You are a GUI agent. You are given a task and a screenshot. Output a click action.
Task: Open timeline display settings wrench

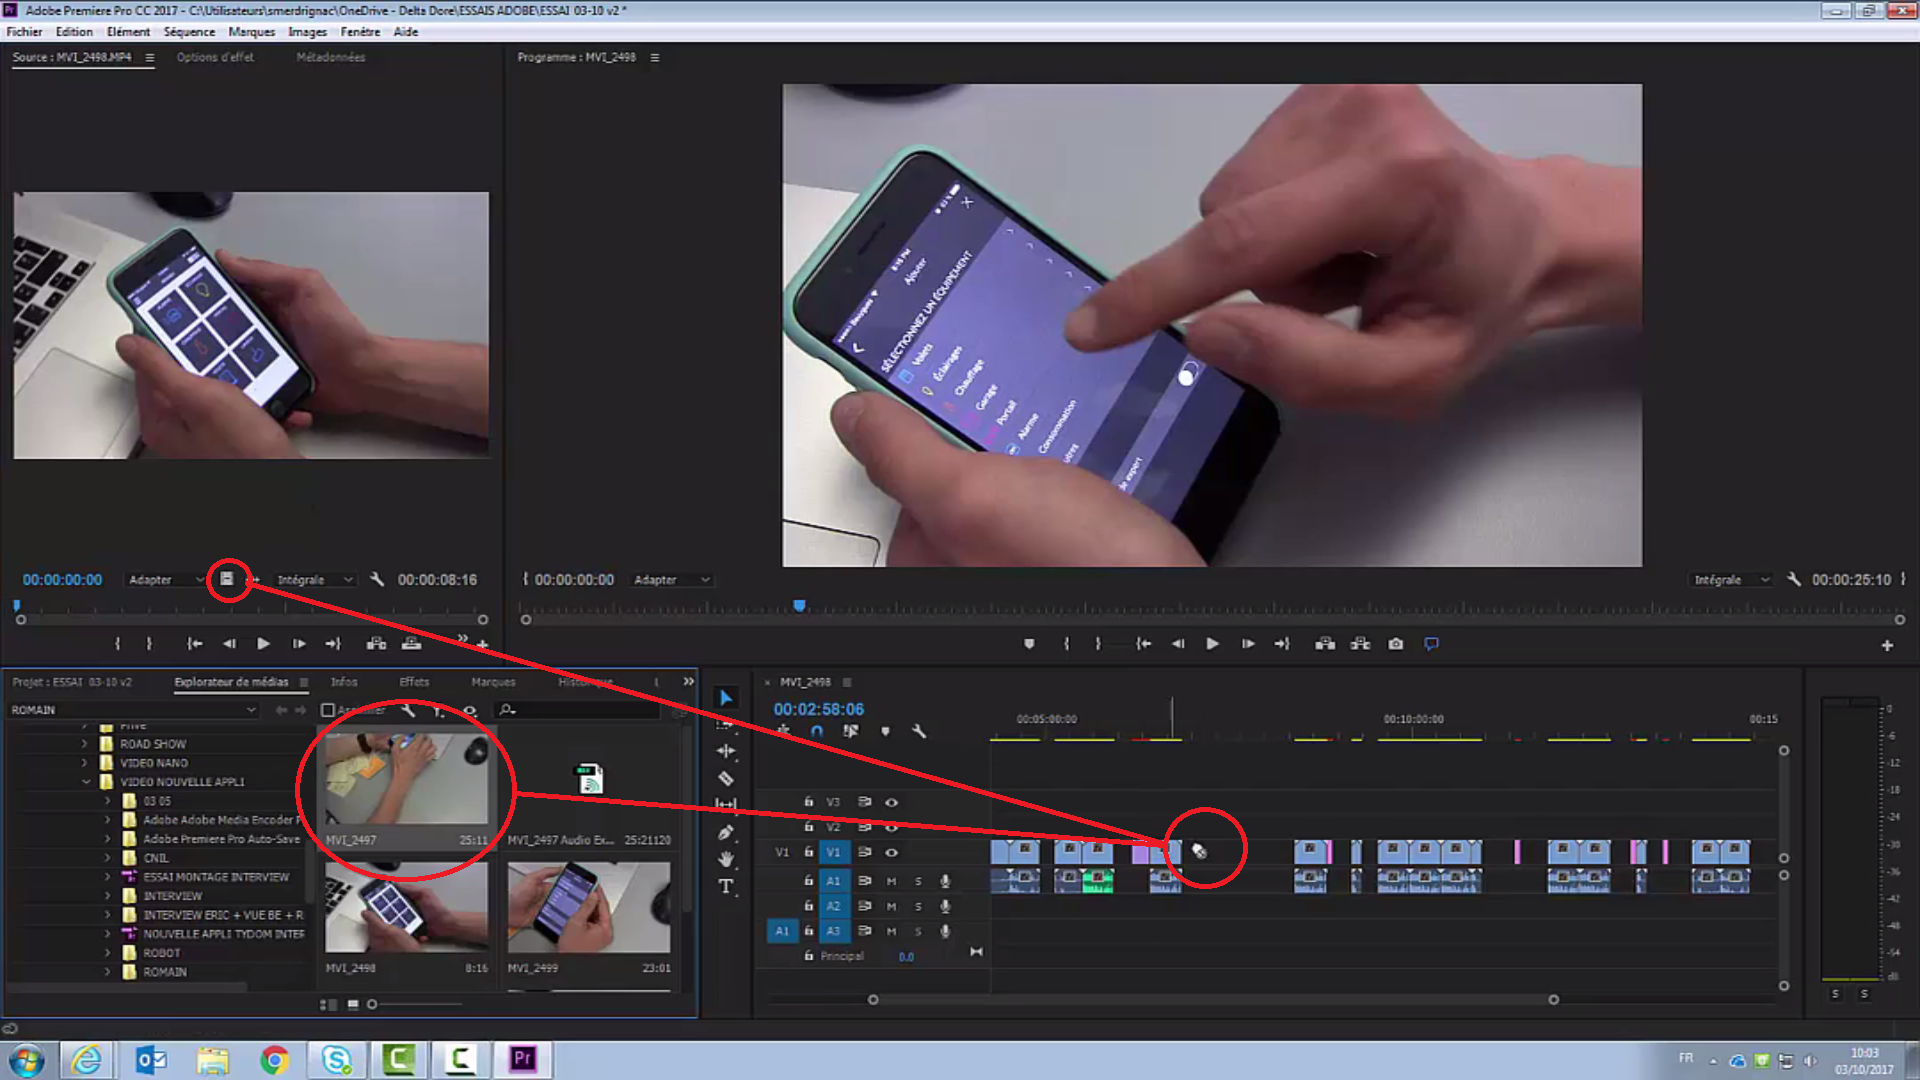(919, 732)
